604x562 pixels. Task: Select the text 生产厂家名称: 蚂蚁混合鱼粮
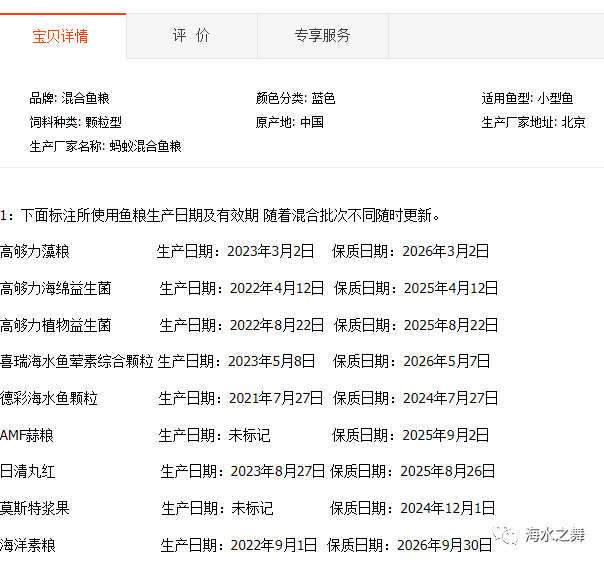tap(106, 146)
